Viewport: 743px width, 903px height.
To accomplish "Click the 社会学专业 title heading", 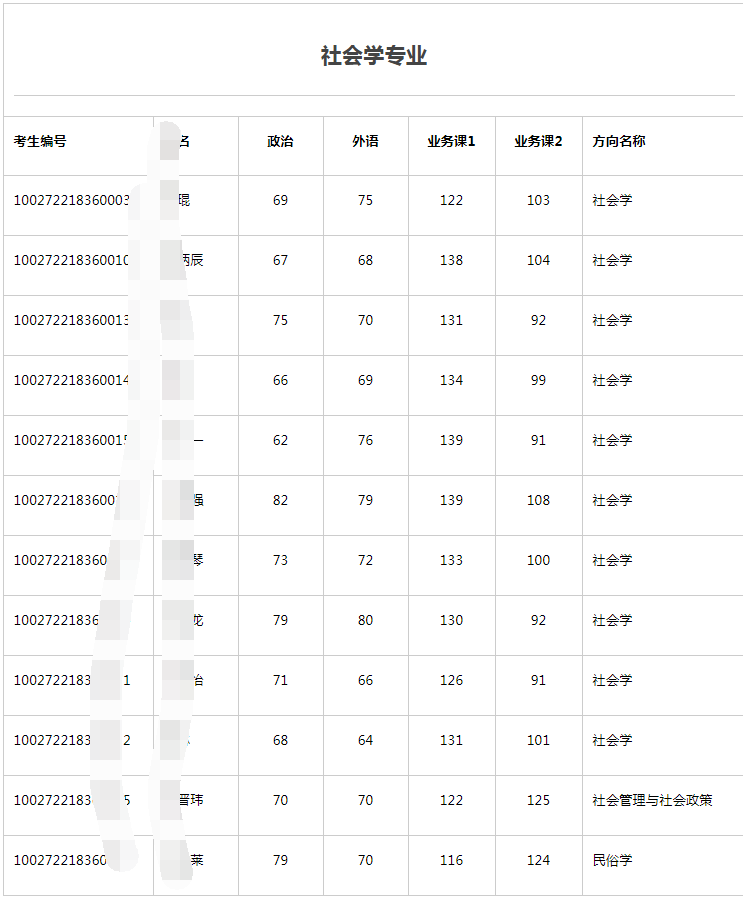I will pos(373,56).
